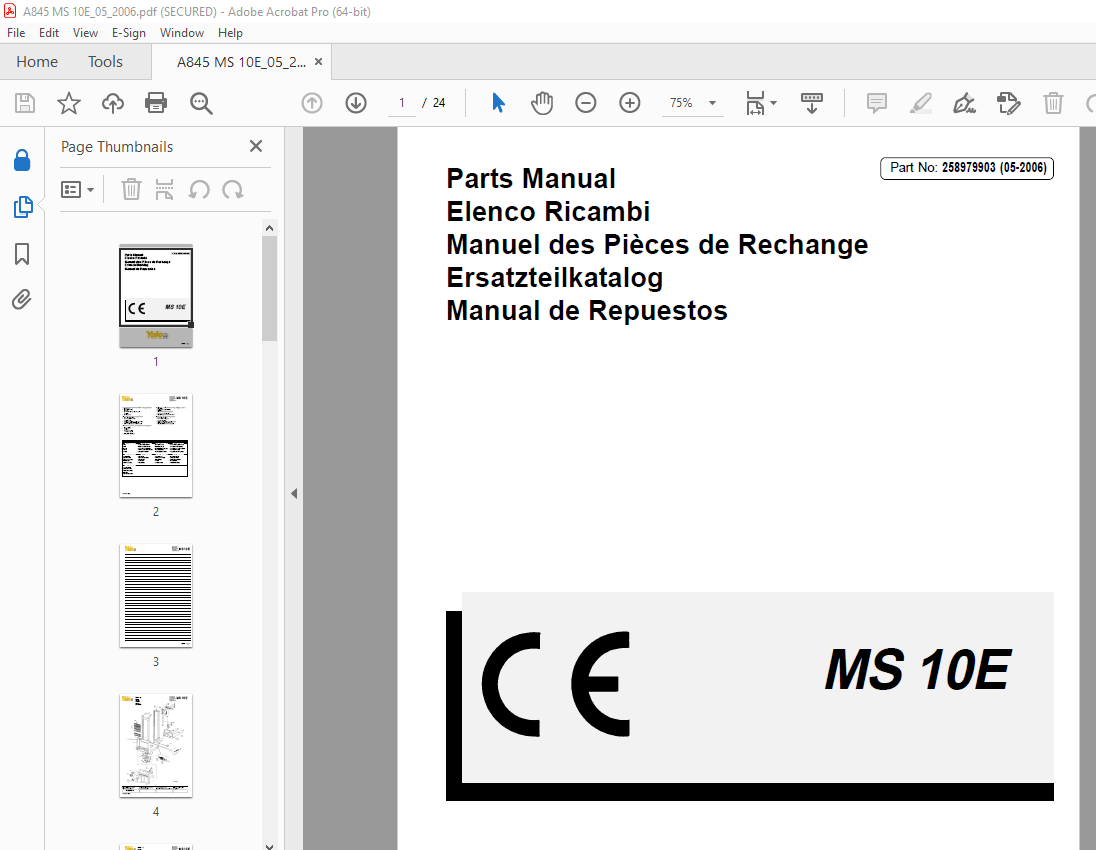Image resolution: width=1096 pixels, height=850 pixels.
Task: Open the Help menu
Action: (x=230, y=33)
